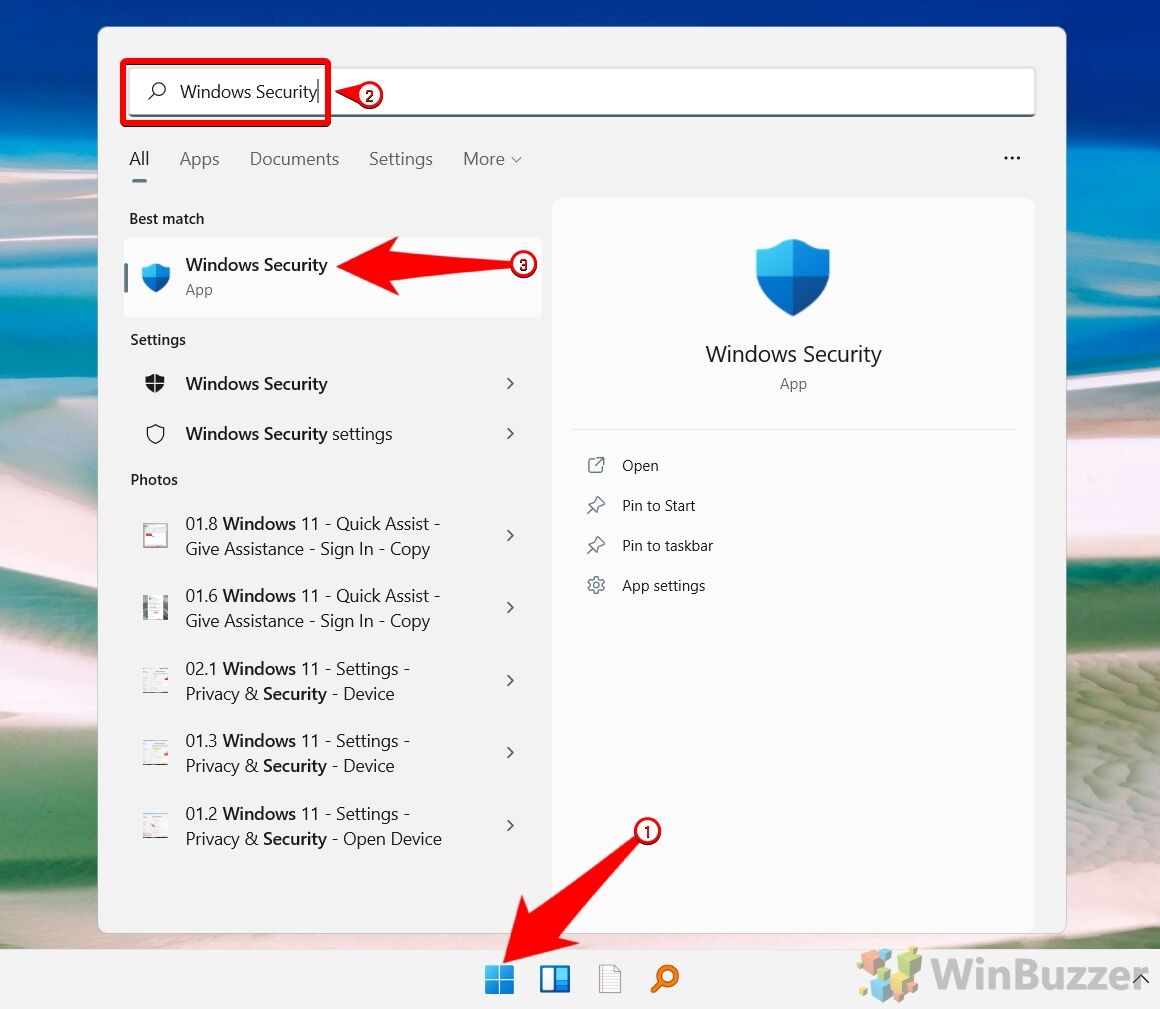1160x1009 pixels.
Task: Select the Settings filter tab
Action: pos(400,159)
